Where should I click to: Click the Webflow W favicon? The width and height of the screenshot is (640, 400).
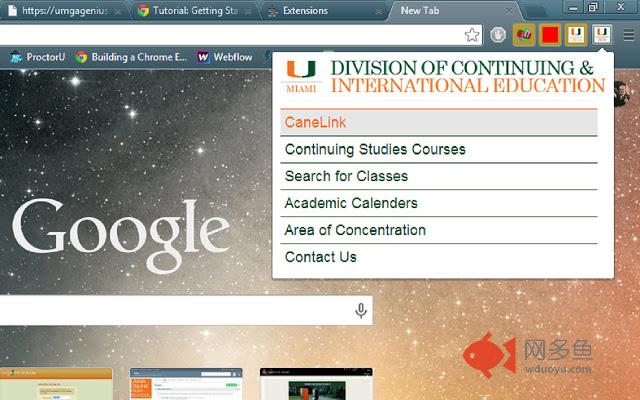point(203,57)
